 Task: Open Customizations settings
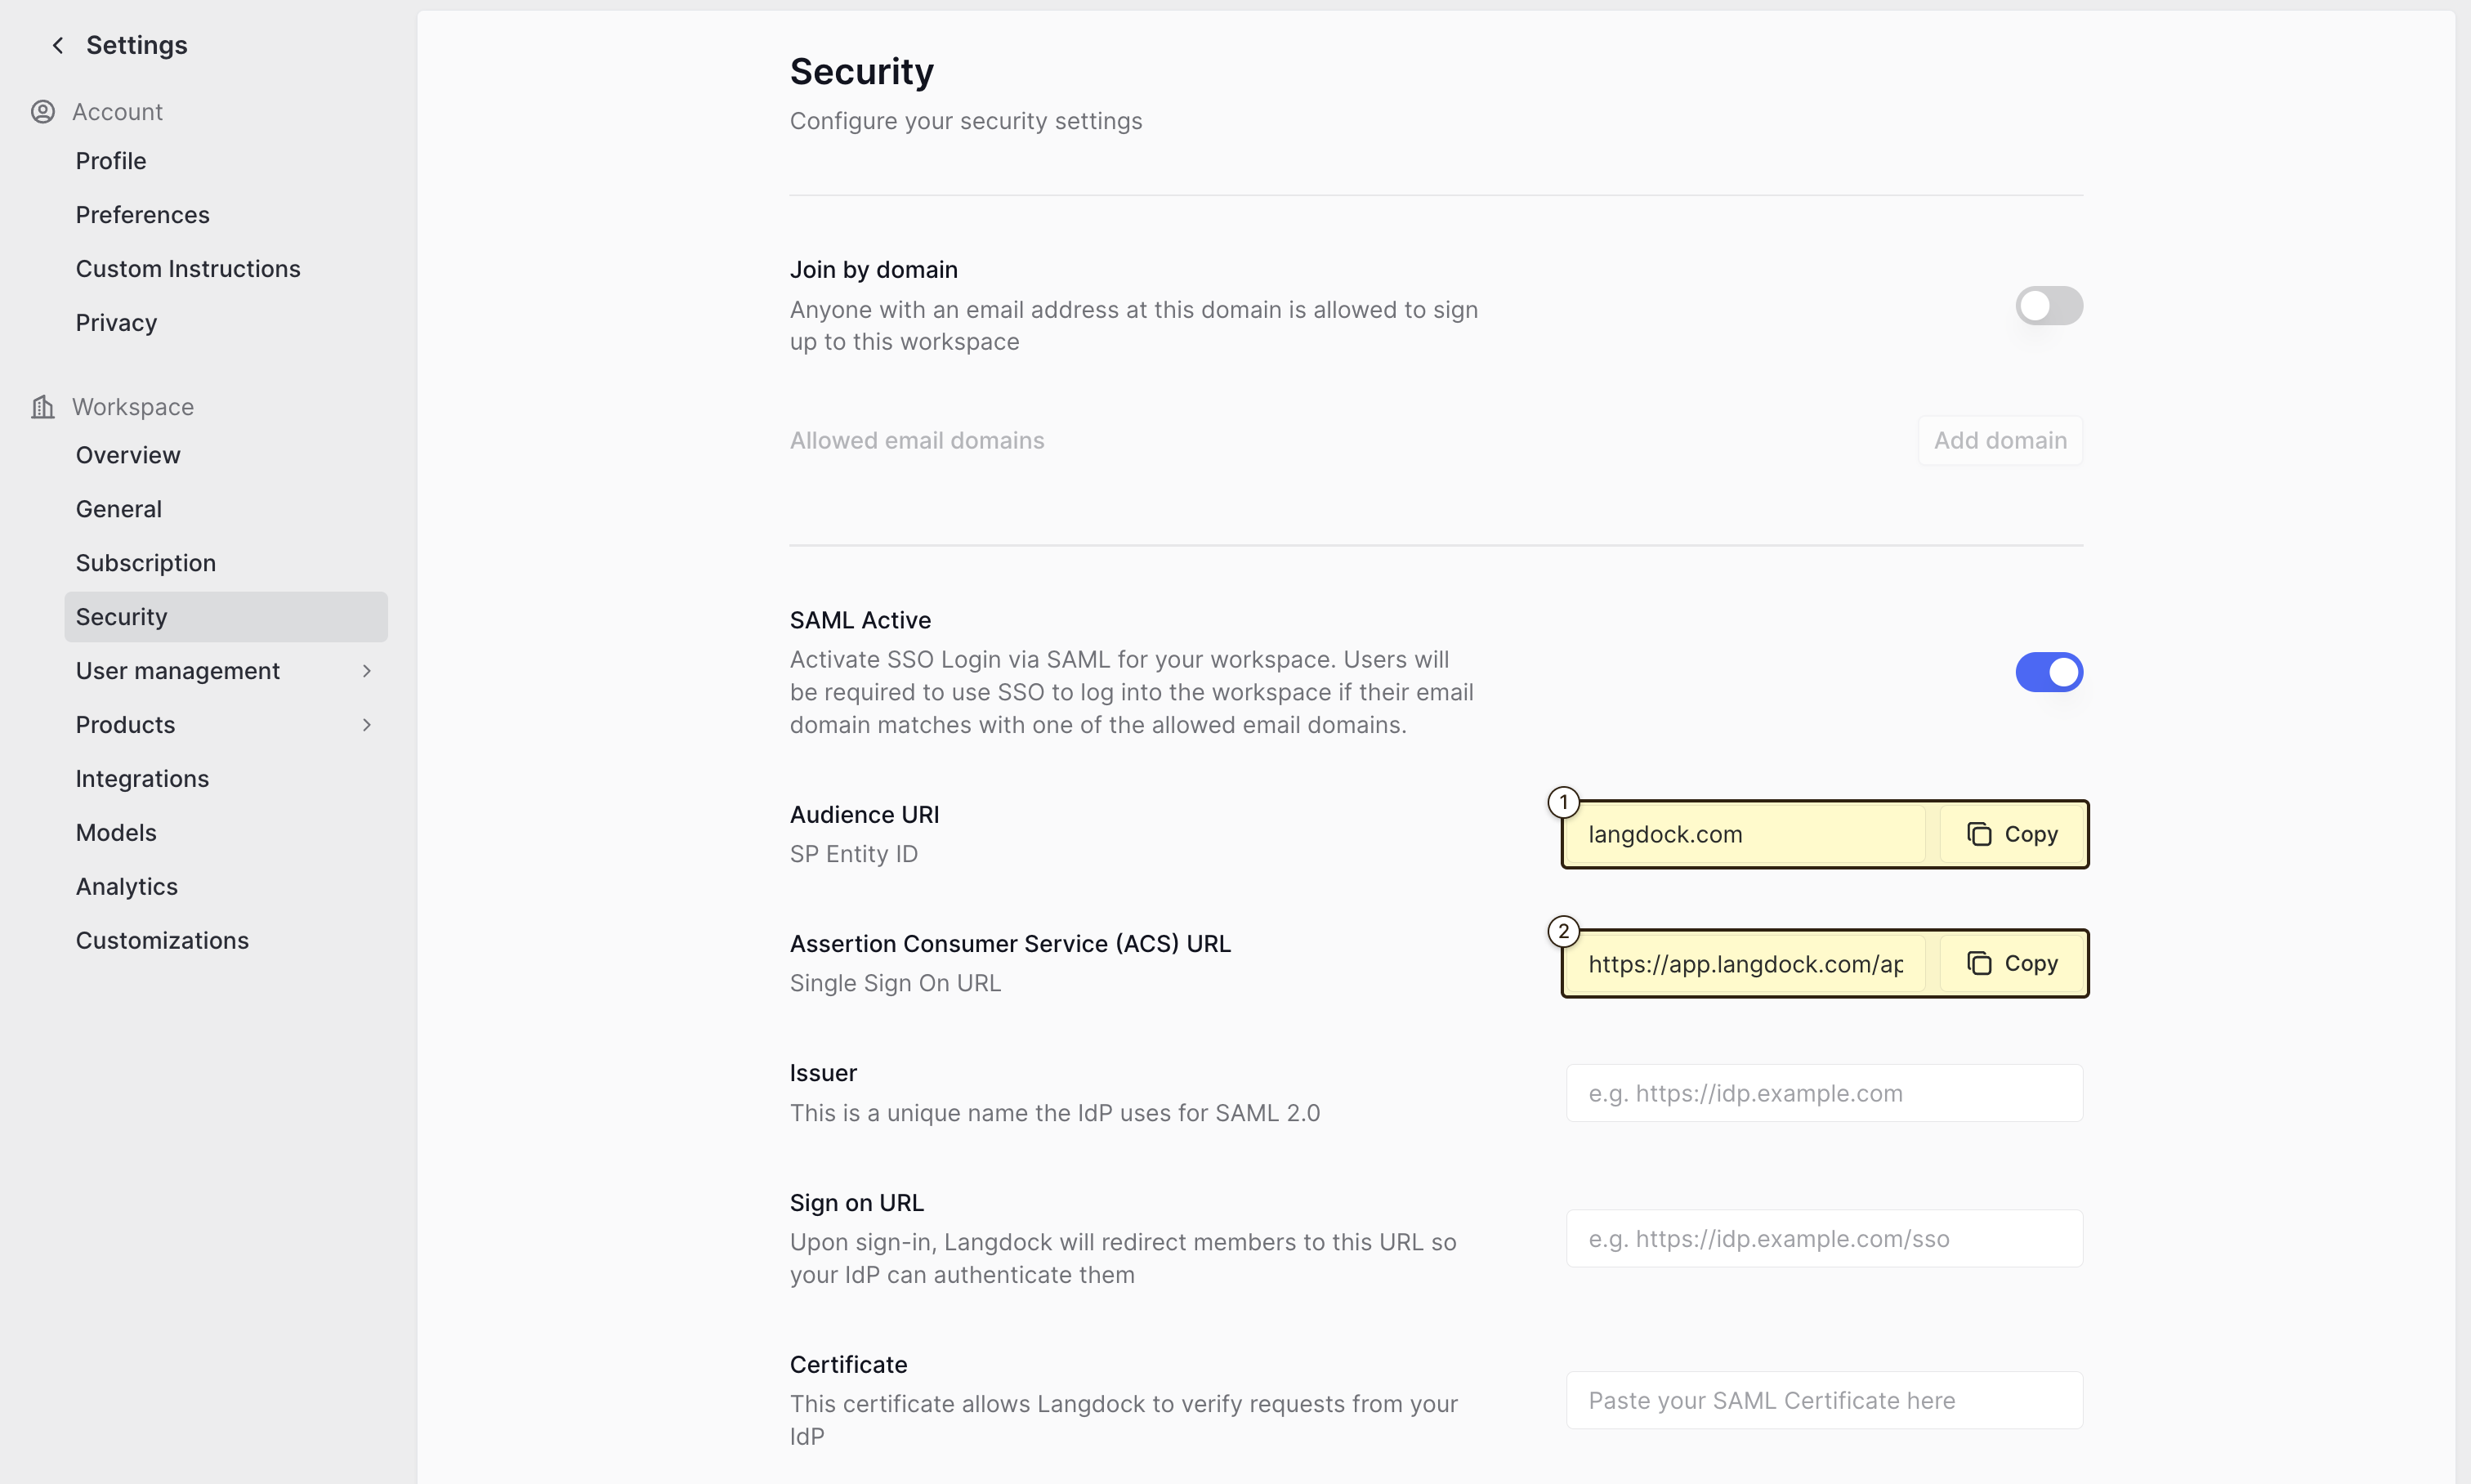[x=226, y=941]
